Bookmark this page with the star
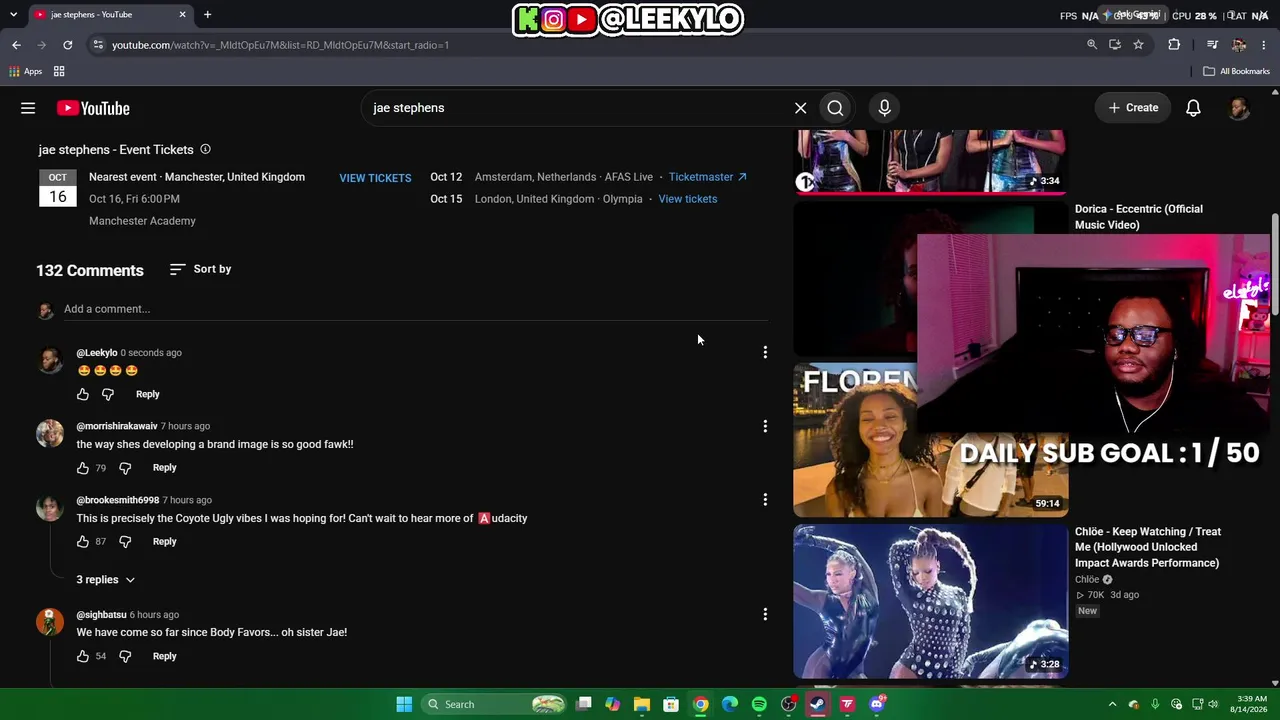 [1138, 45]
